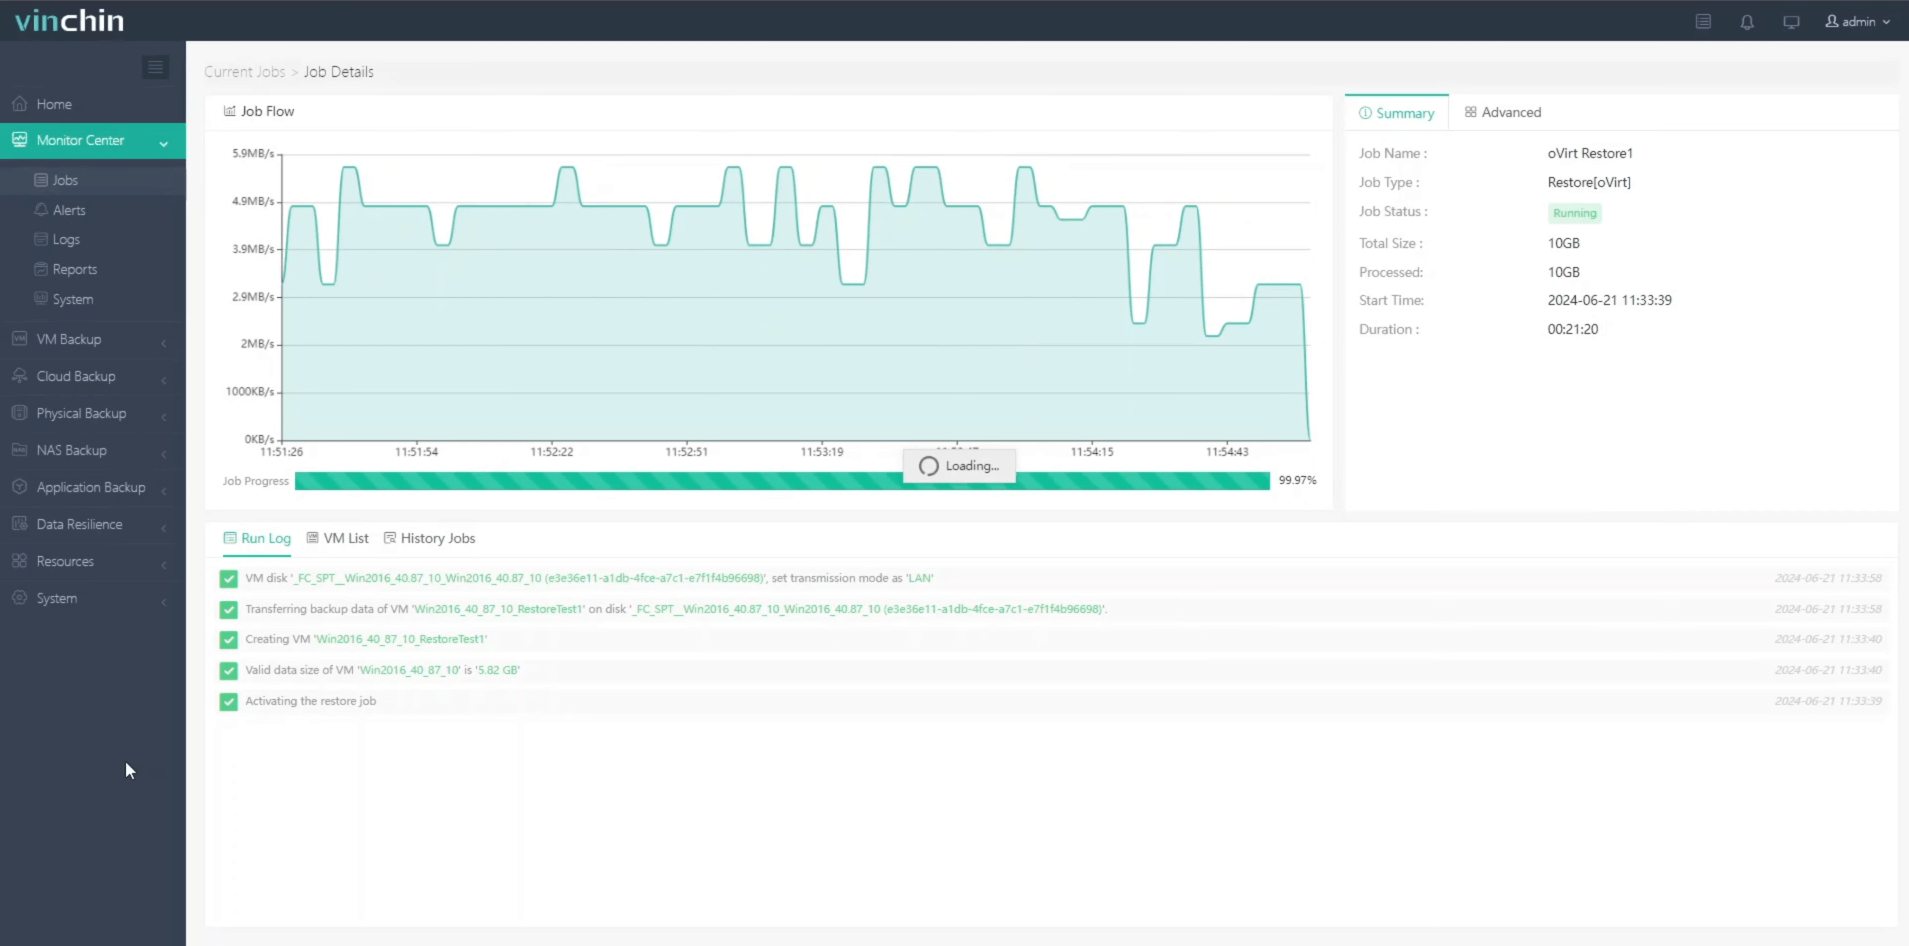Viewport: 1909px width, 946px height.
Task: Click the 99.97% progress value
Action: tap(1297, 480)
